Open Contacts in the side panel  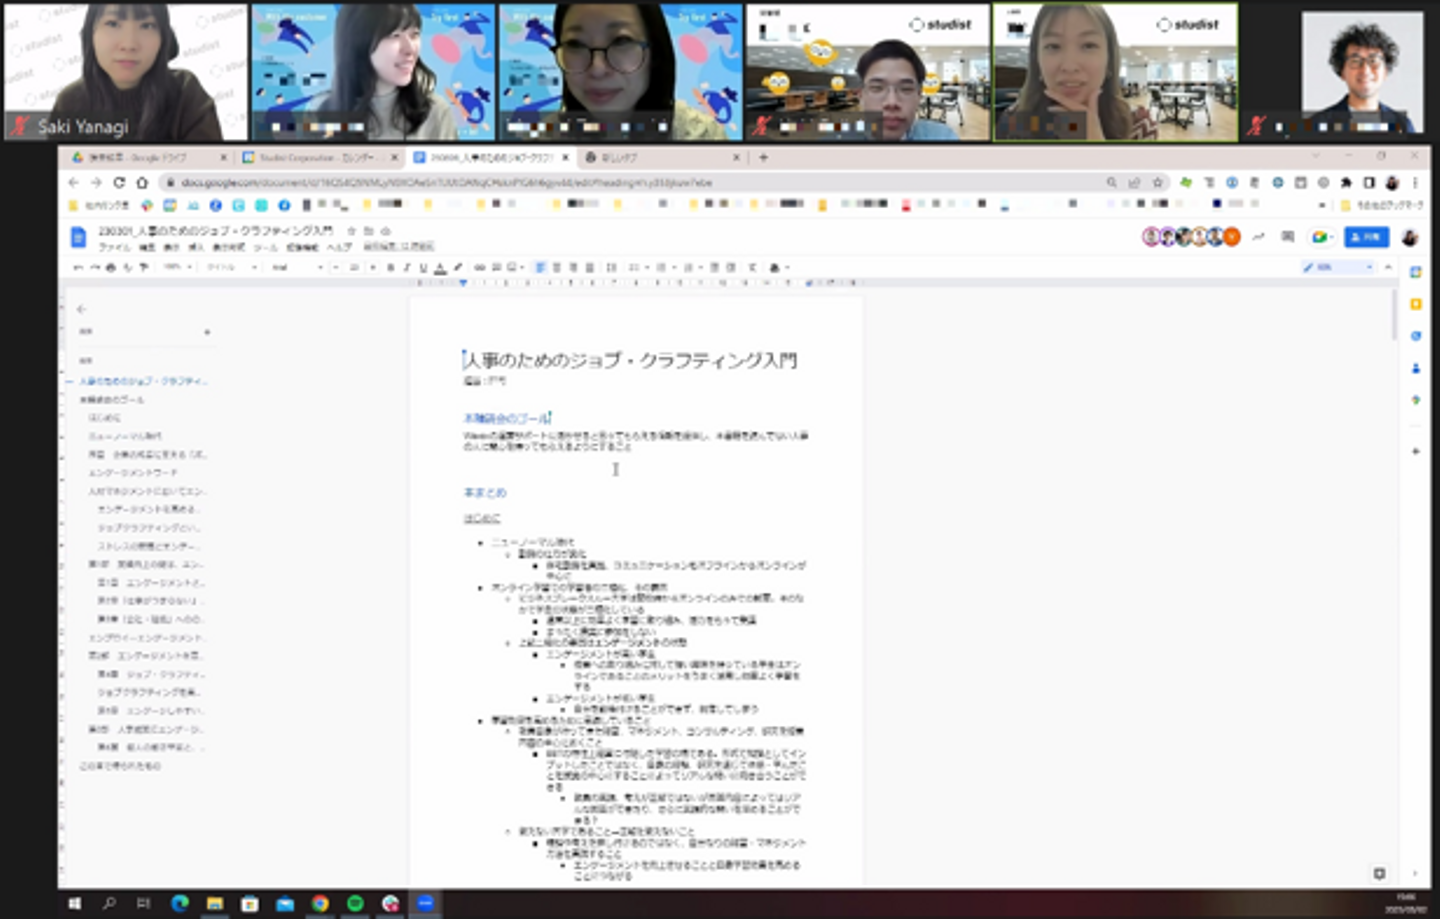tap(1416, 368)
